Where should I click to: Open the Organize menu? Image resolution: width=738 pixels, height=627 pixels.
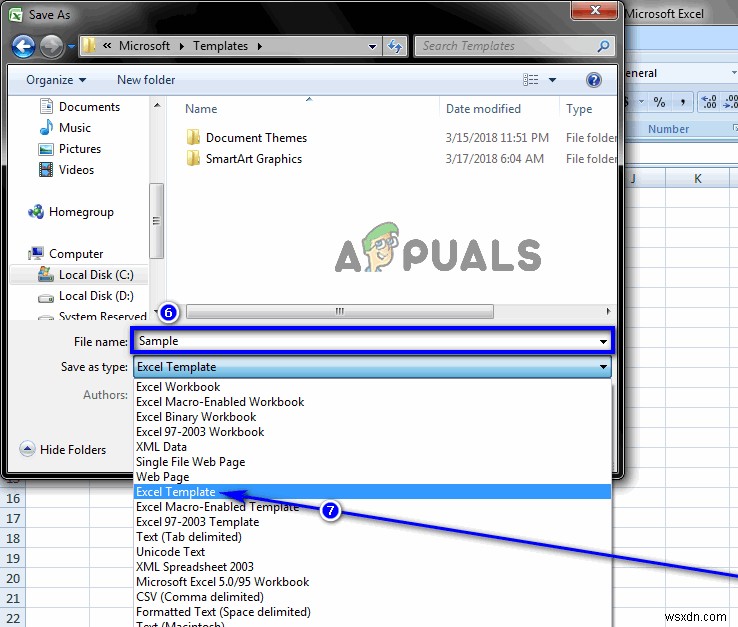56,80
